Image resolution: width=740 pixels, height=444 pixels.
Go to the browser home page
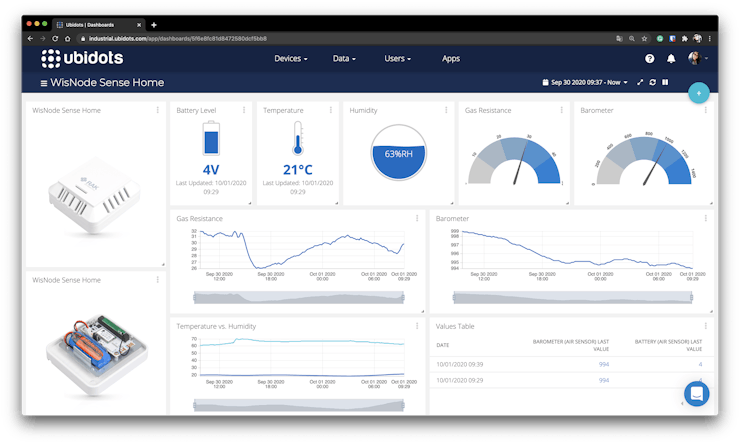(x=67, y=39)
